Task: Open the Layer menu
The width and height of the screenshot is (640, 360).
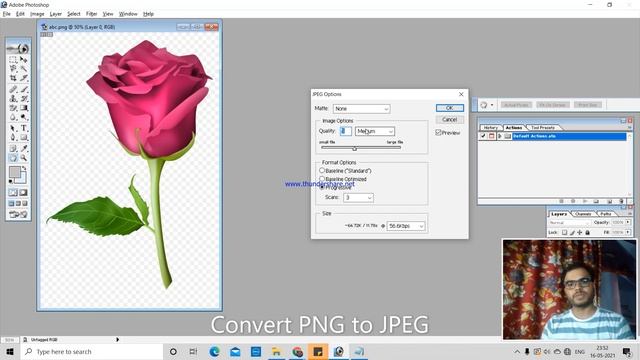Action: 56,14
